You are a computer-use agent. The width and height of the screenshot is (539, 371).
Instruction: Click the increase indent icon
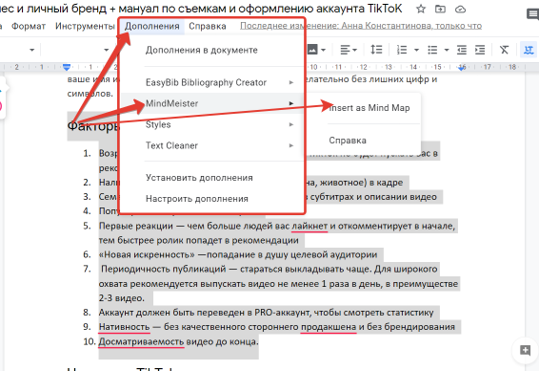point(480,50)
